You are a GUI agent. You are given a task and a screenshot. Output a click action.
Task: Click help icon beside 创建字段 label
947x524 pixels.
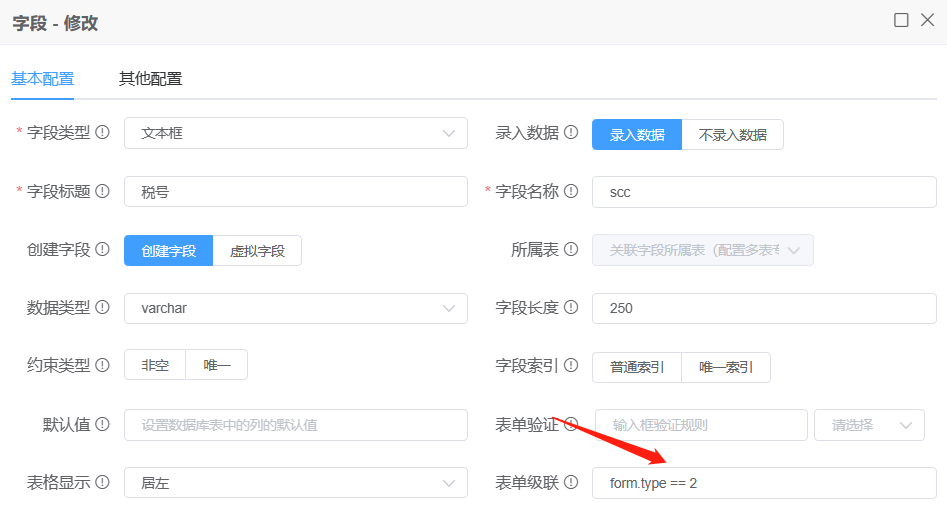point(102,250)
